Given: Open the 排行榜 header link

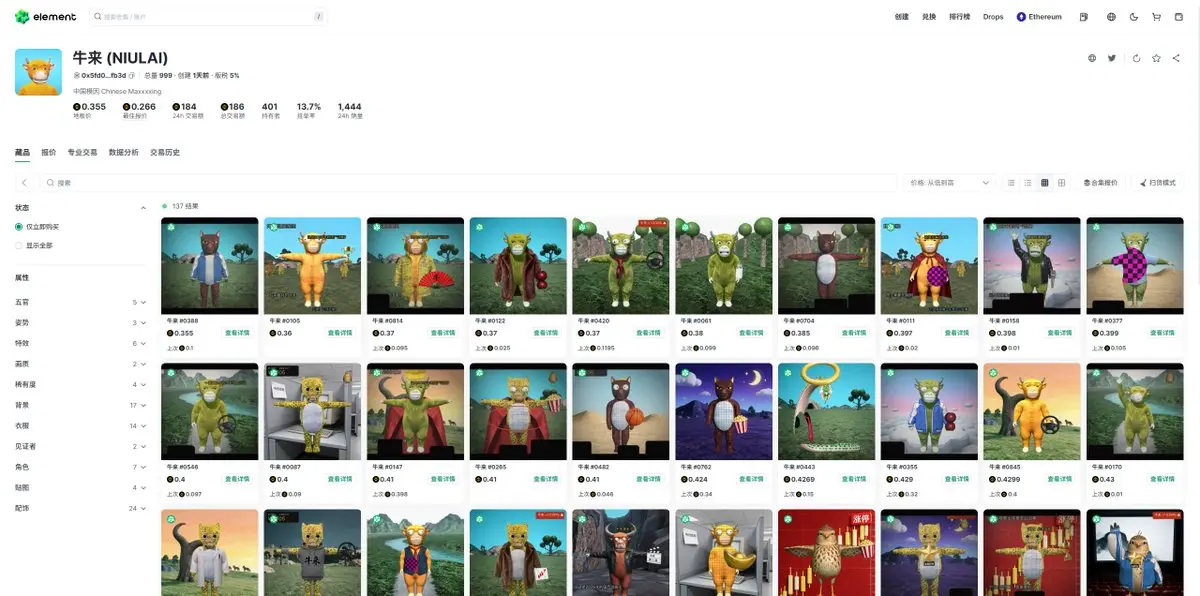Looking at the screenshot, I should tap(959, 17).
